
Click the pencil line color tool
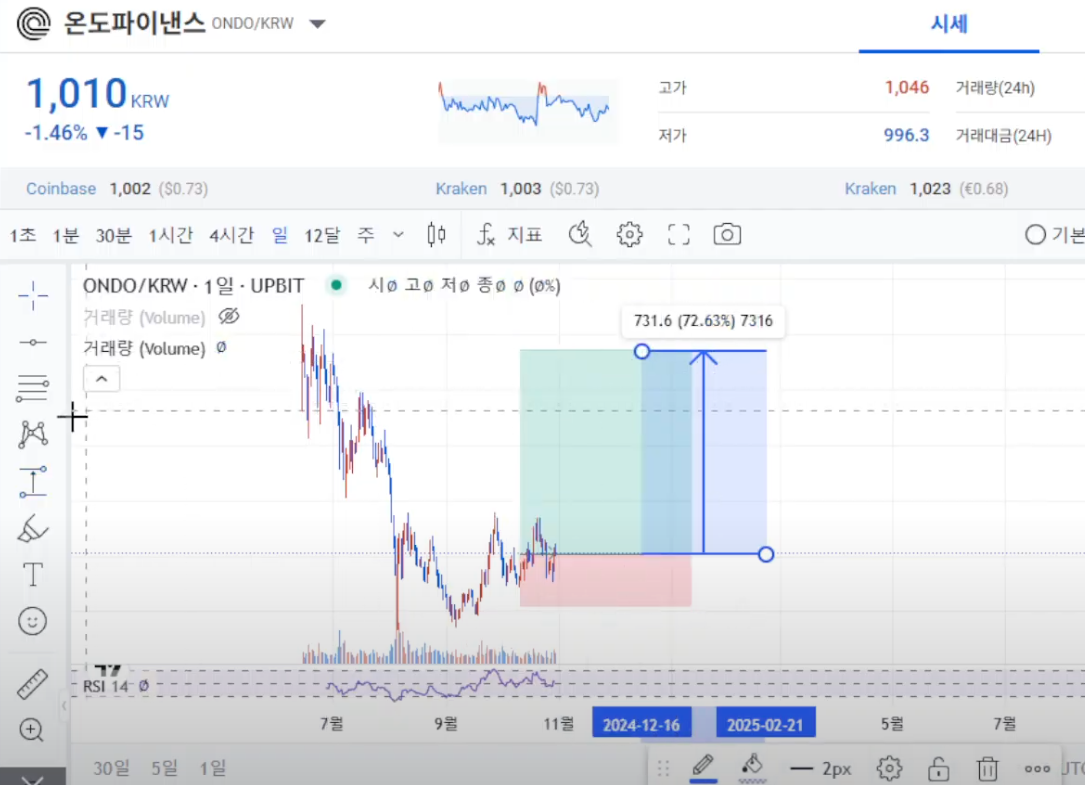703,767
